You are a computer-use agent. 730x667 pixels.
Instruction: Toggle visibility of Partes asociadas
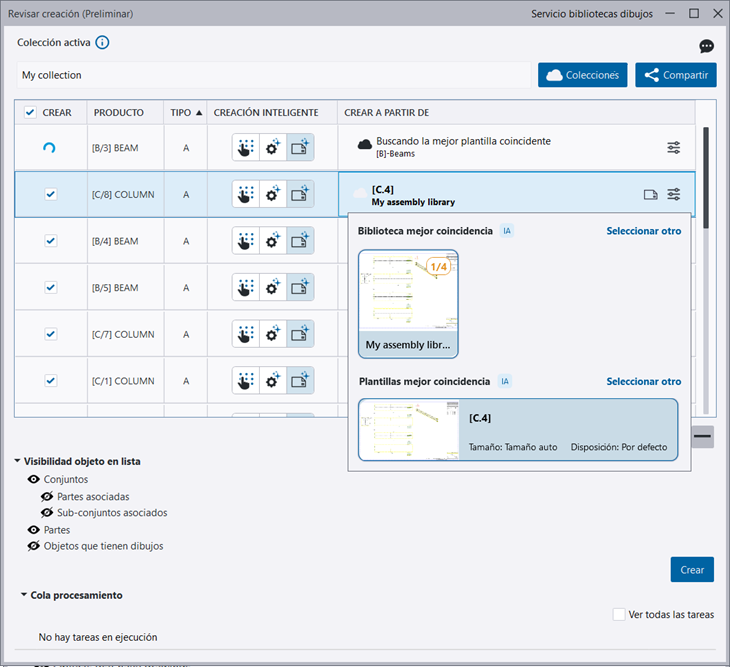47,496
